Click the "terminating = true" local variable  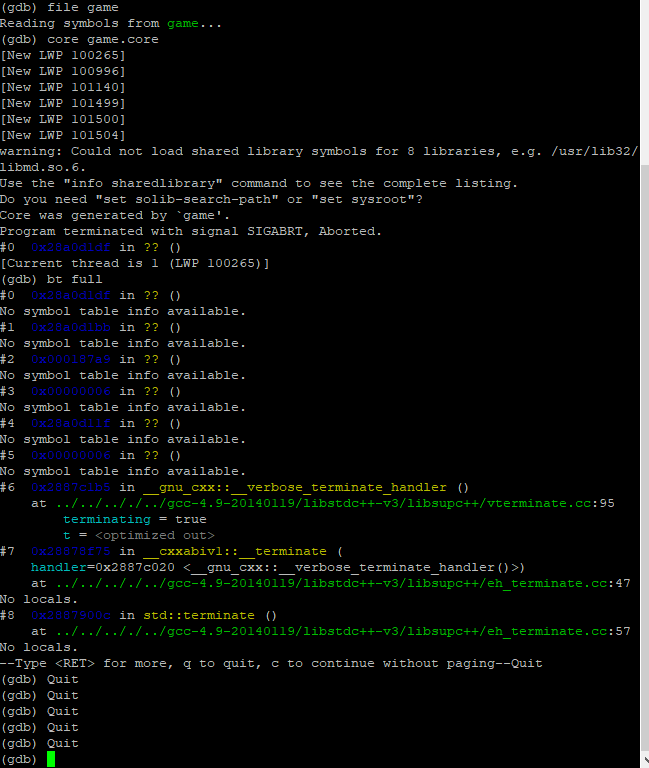(135, 520)
